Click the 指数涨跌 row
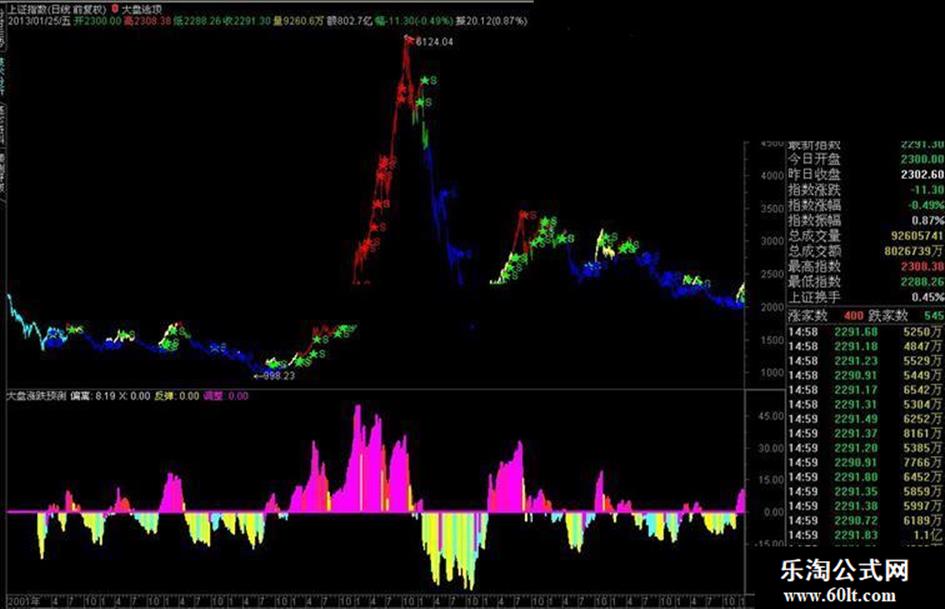The image size is (945, 609). (865, 190)
